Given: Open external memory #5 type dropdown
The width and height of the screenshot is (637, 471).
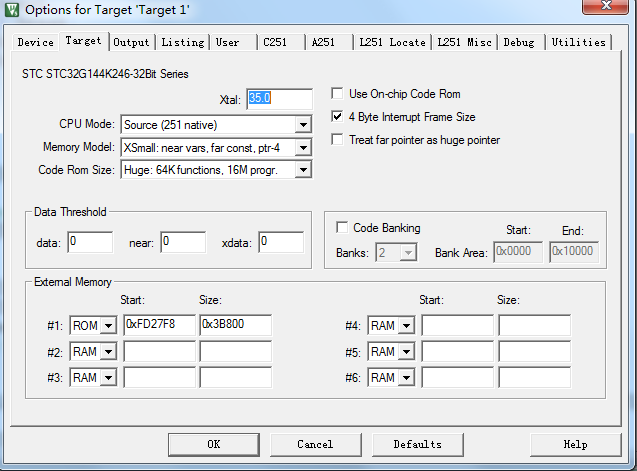Looking at the screenshot, I should pyautogui.click(x=407, y=352).
